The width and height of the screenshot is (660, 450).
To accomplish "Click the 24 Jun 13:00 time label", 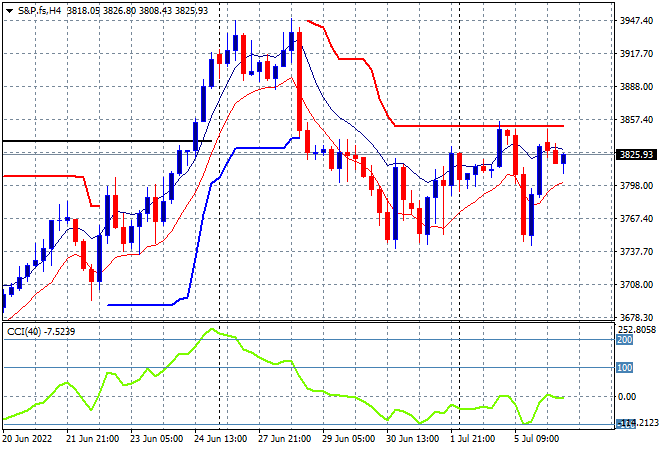I will pyautogui.click(x=220, y=439).
